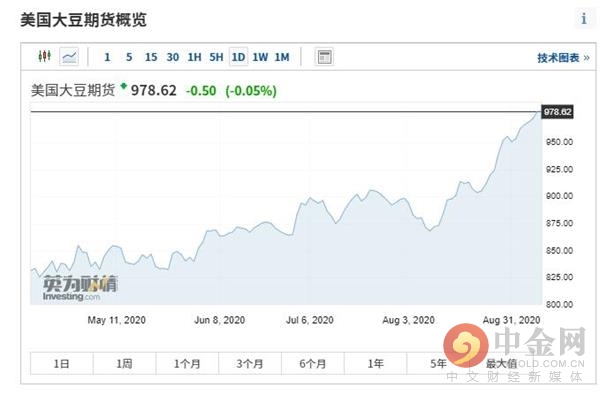Switch to candlestick chart icon
This screenshot has width=600, height=395.
tap(45, 57)
